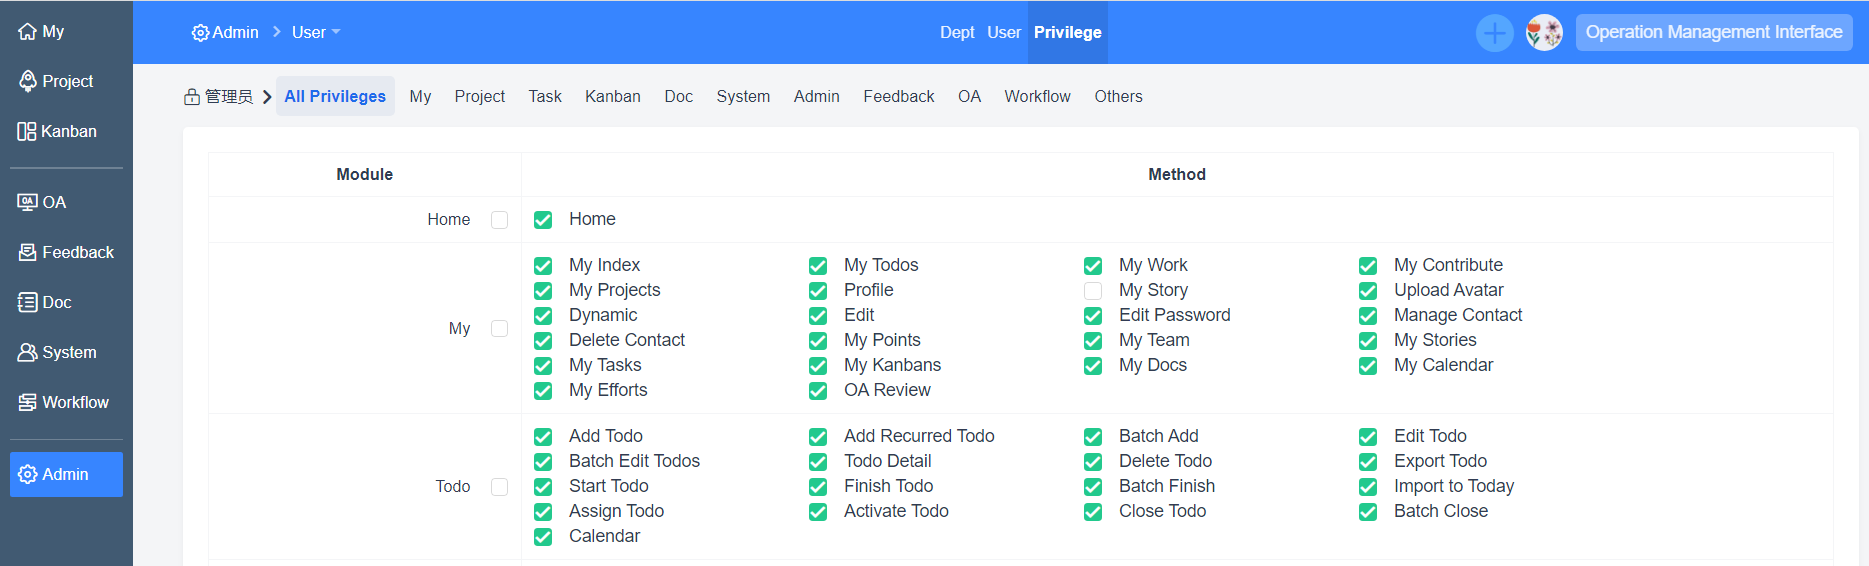This screenshot has height=566, width=1869.
Task: Expand the User dropdown in breadcrumb
Action: click(x=316, y=33)
